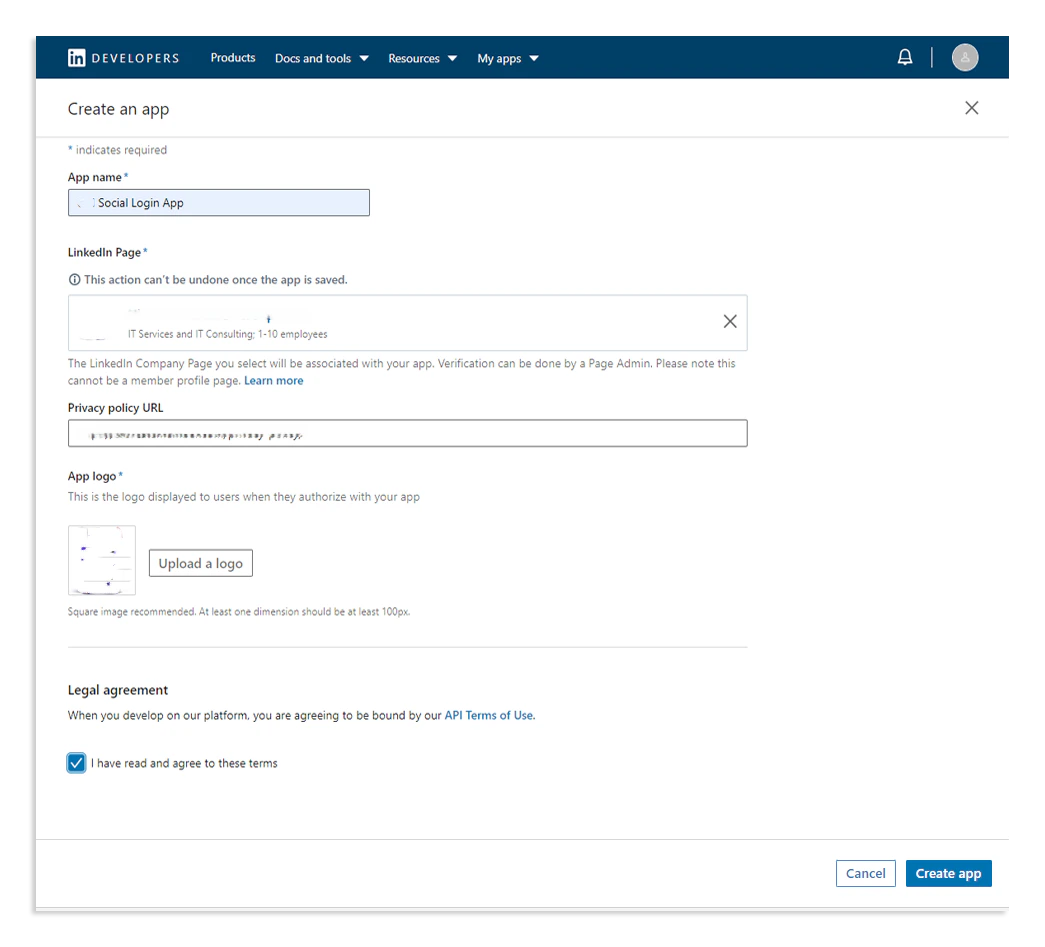The image size is (1045, 947).
Task: Open the Learn more link
Action: coord(273,380)
